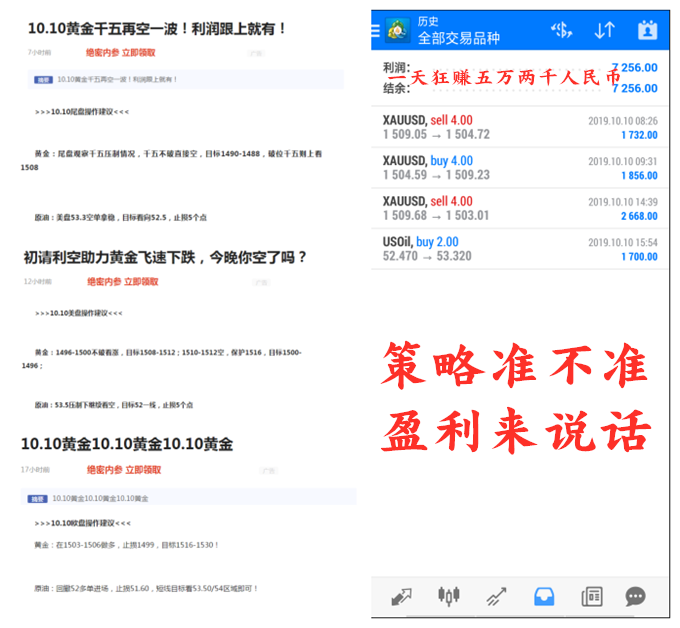Open Chart tab with candlestick icon

coord(449,597)
